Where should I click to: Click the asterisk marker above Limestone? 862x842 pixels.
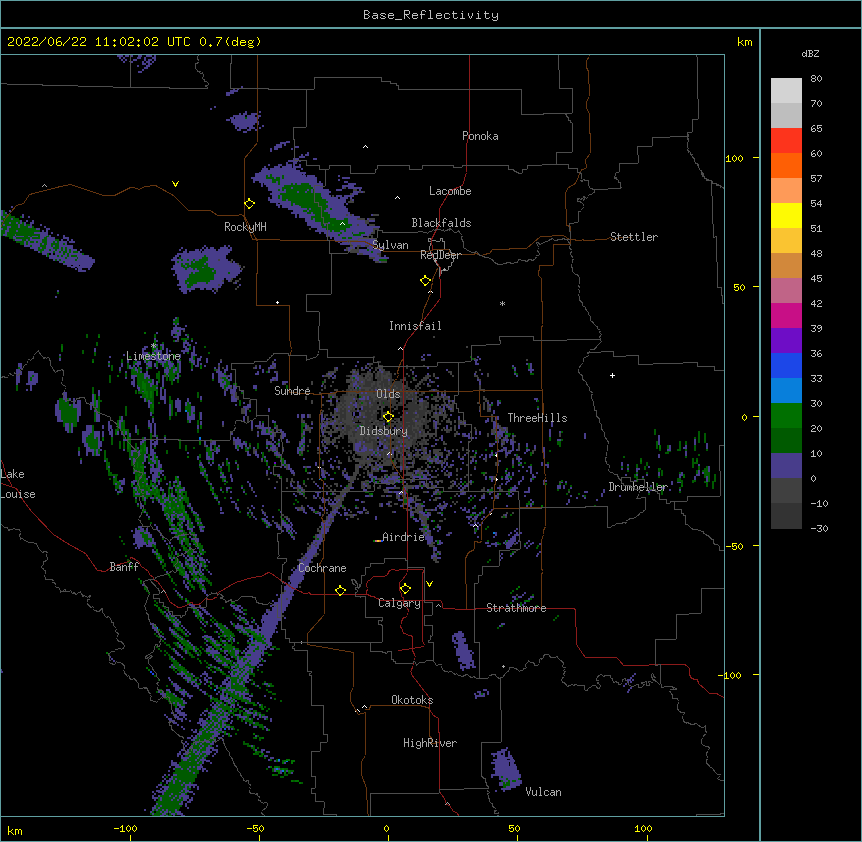tap(154, 346)
